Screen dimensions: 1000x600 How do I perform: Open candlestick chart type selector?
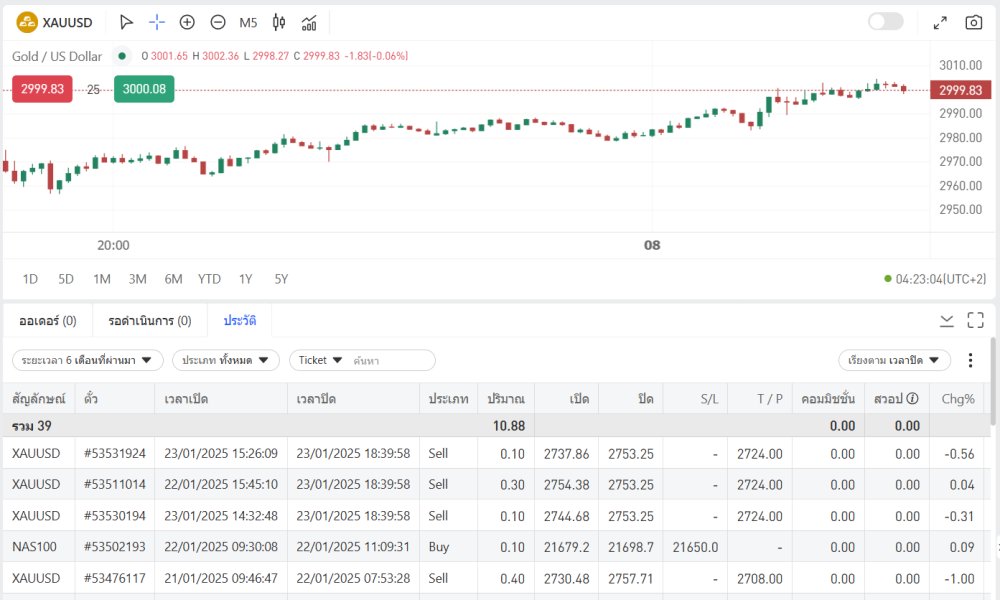coord(279,22)
